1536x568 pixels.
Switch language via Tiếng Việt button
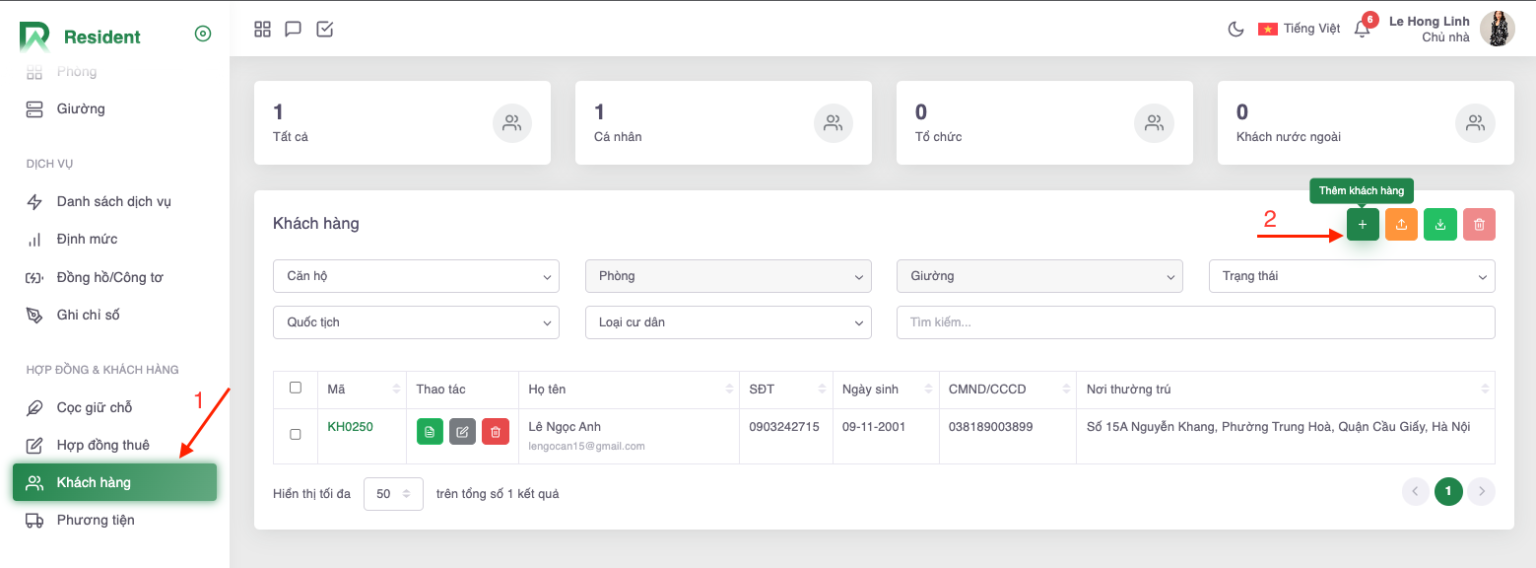click(x=1299, y=29)
